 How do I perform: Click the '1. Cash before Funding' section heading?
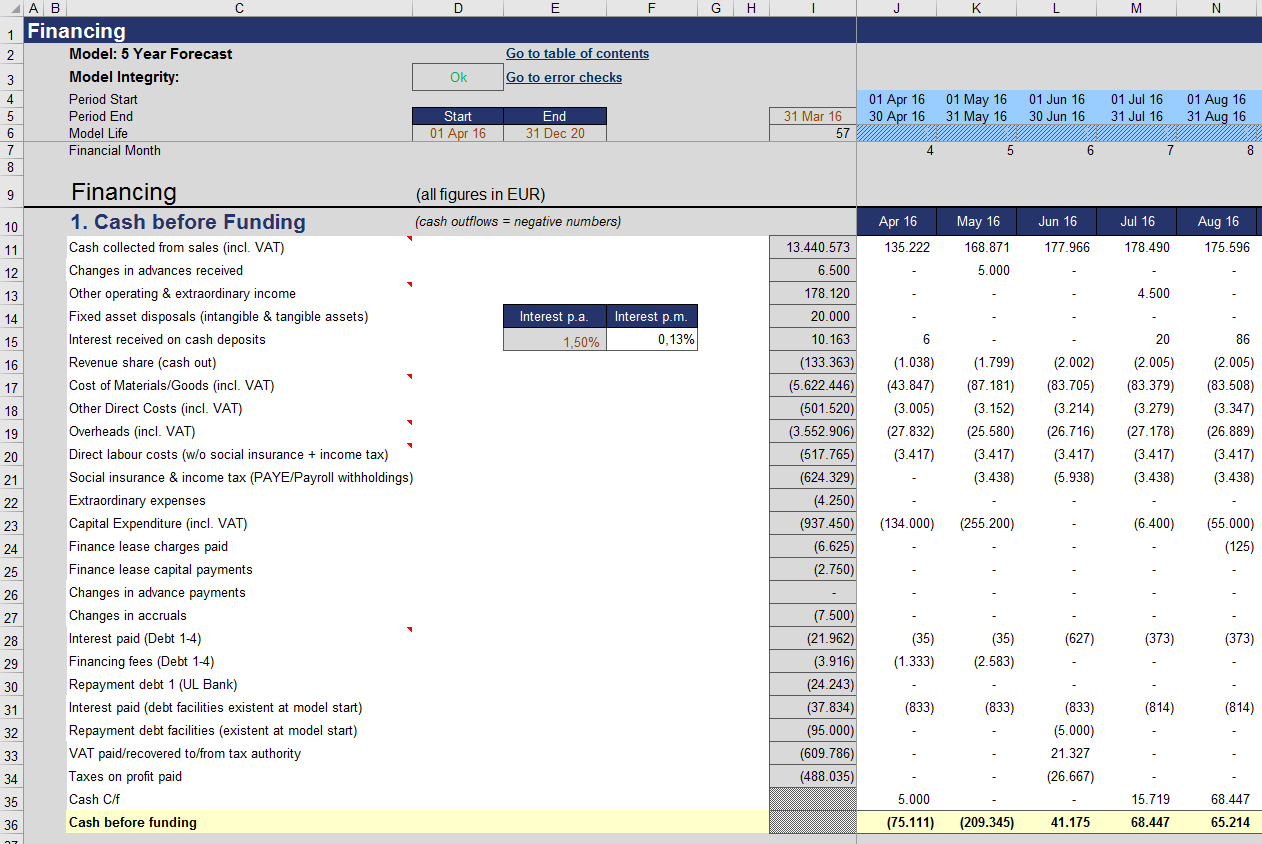(188, 222)
